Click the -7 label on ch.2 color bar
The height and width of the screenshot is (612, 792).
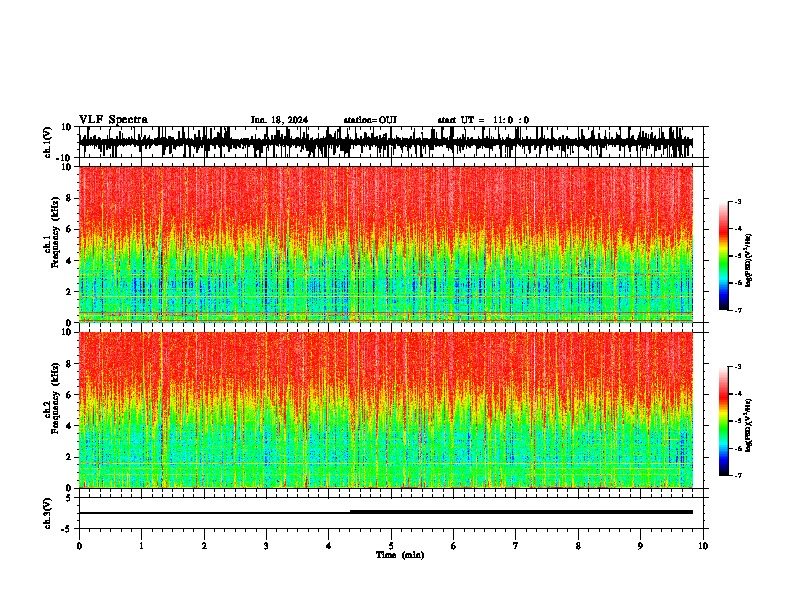coord(737,476)
